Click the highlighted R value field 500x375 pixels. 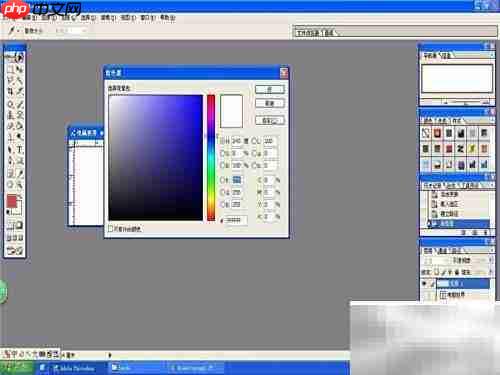pos(237,180)
